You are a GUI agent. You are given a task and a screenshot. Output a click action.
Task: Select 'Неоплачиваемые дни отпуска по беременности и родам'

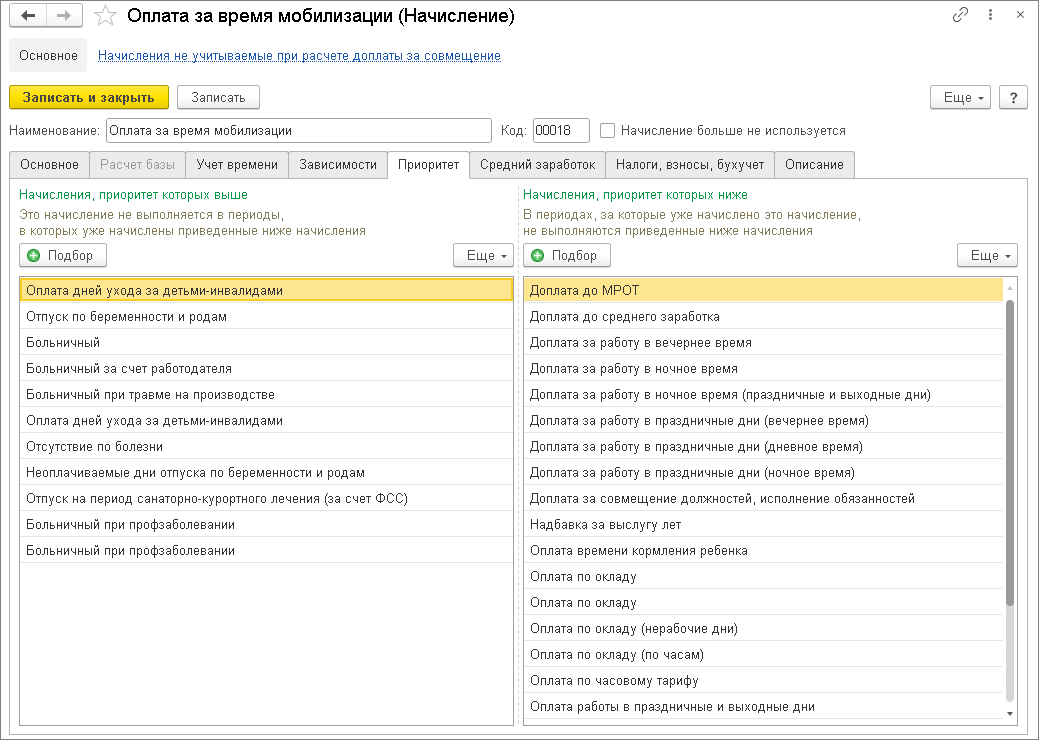point(266,472)
